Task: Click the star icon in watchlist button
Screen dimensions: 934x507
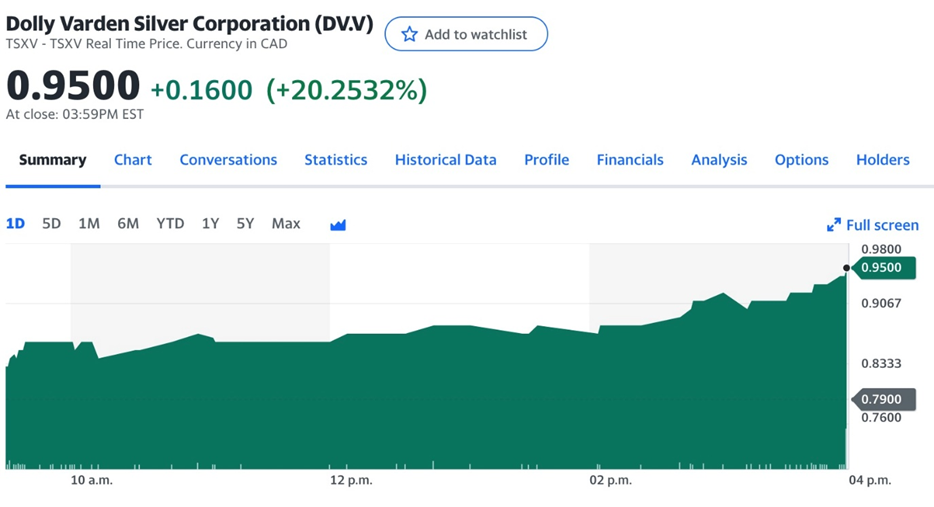Action: coord(409,34)
